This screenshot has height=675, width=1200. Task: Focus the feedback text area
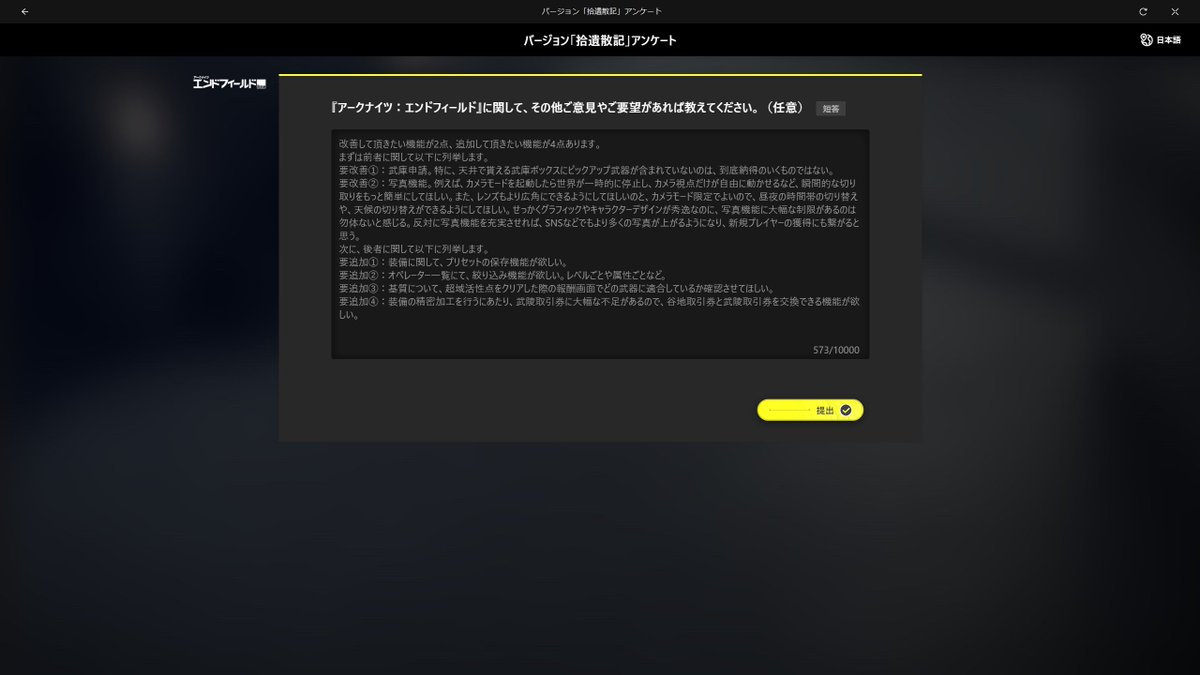600,244
